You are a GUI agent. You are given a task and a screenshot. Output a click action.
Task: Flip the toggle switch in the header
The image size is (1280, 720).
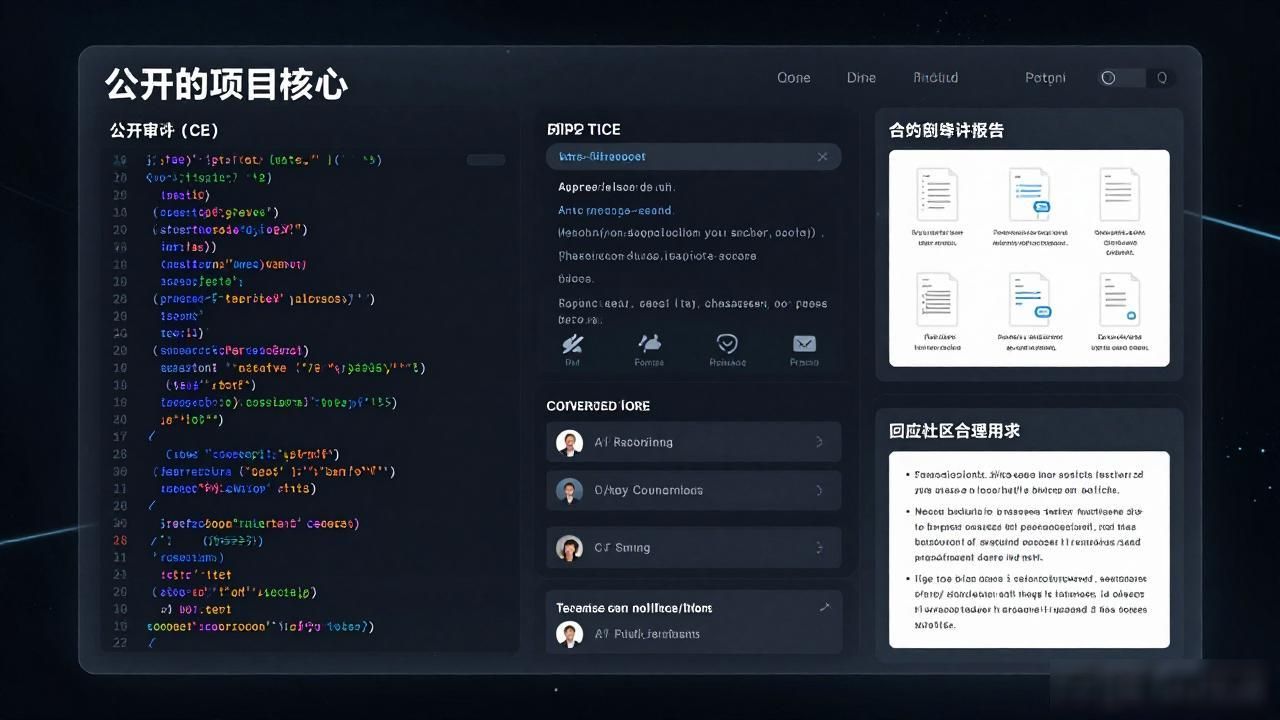pyautogui.click(x=1121, y=77)
